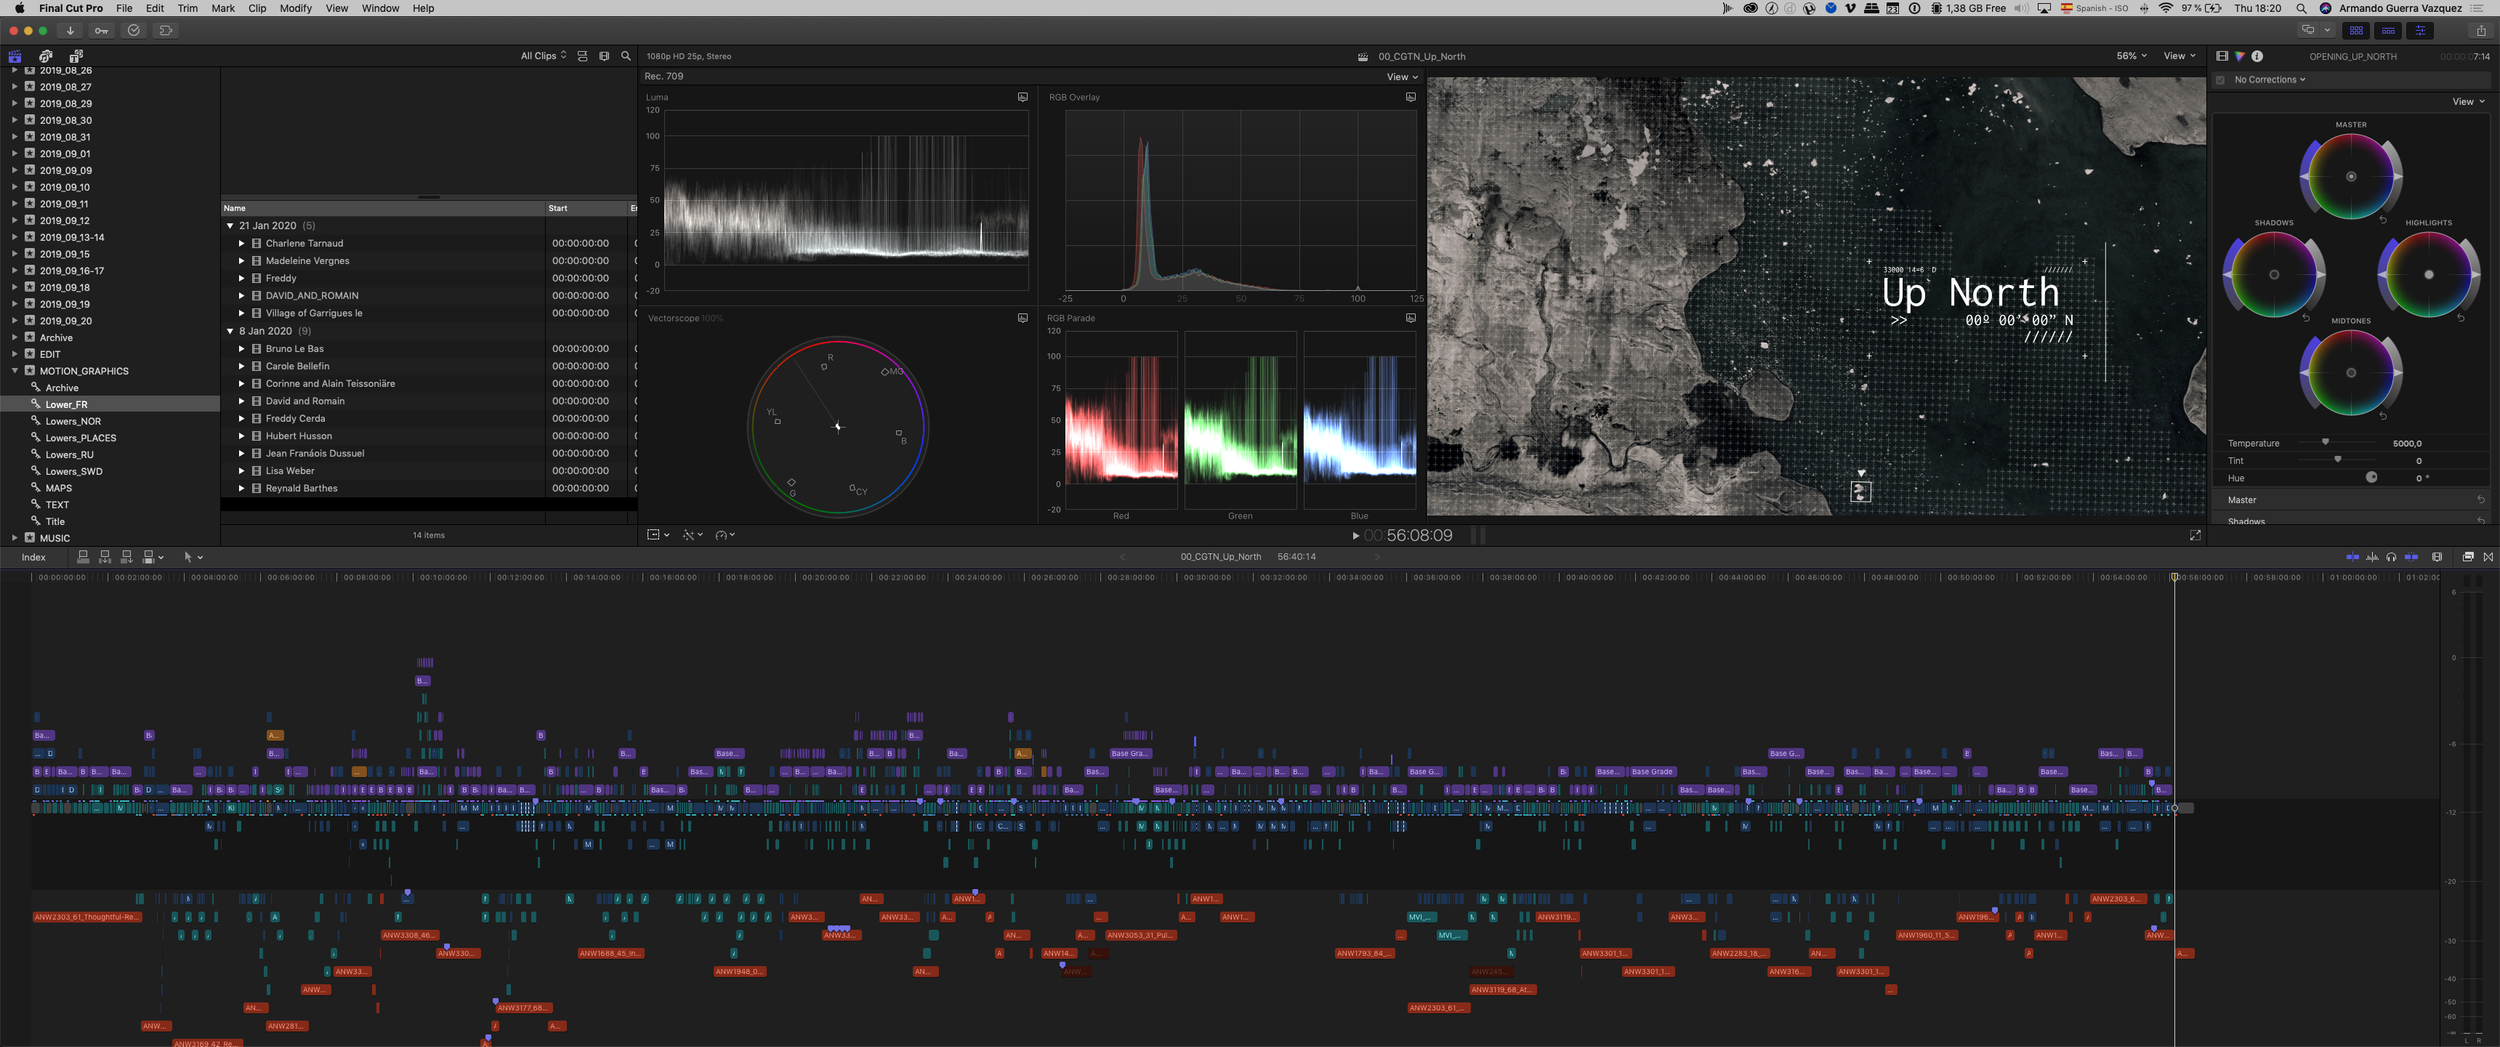Open the All Clips filter dropdown
This screenshot has height=1047, width=2500.
pyautogui.click(x=543, y=57)
